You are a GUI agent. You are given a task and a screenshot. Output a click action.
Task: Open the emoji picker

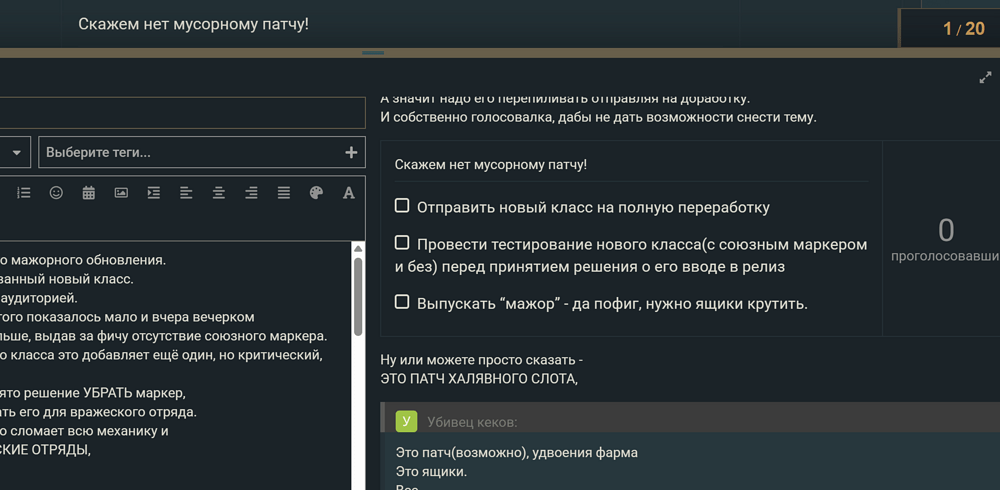click(x=56, y=193)
